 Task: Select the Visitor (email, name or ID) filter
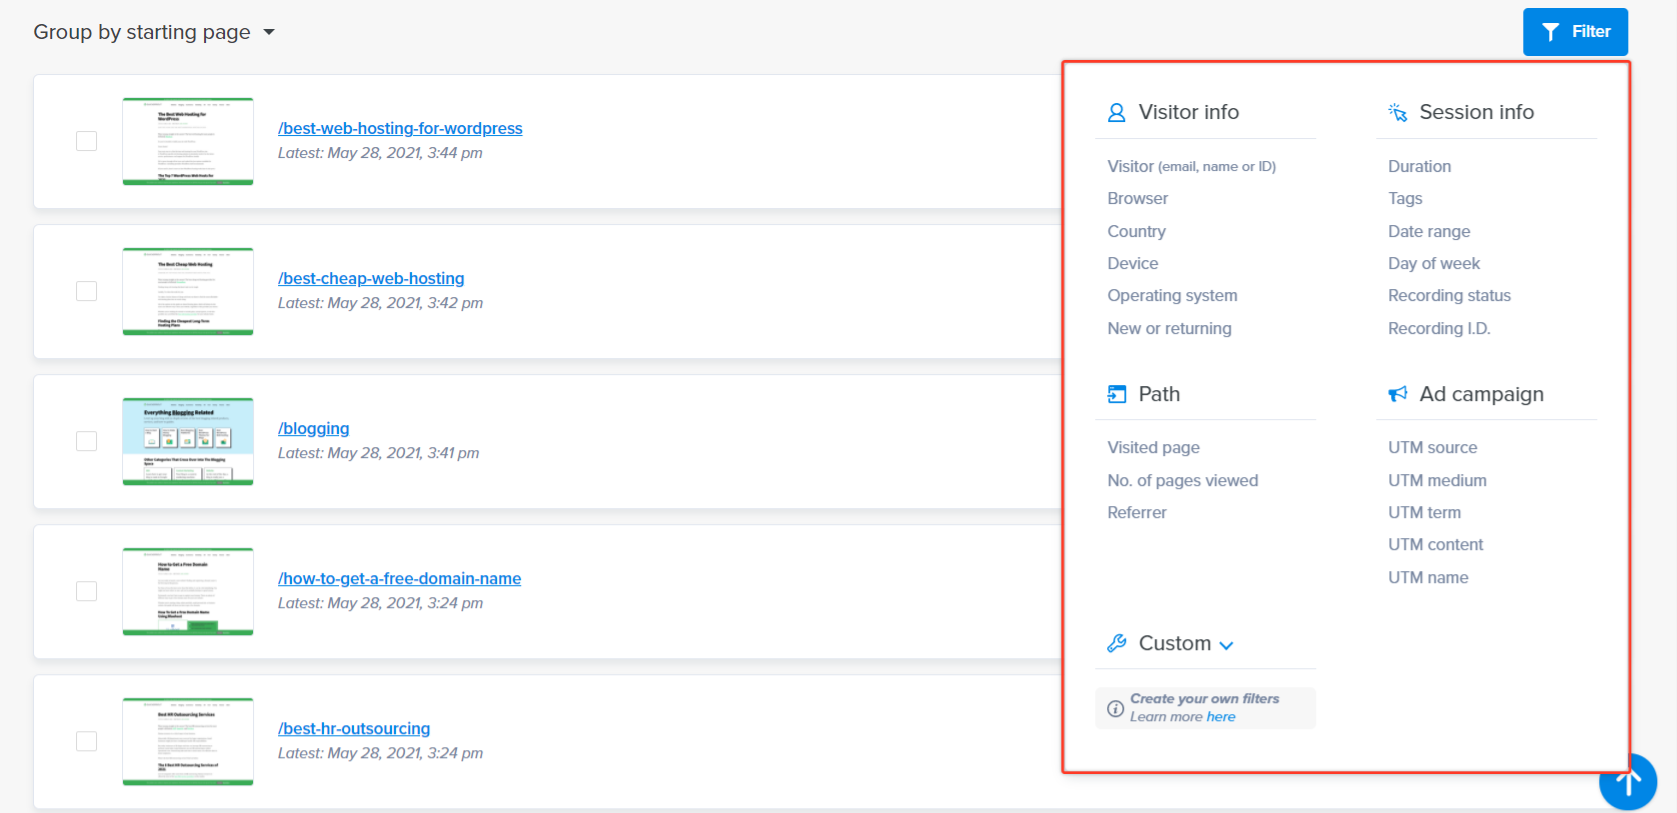coord(1191,166)
